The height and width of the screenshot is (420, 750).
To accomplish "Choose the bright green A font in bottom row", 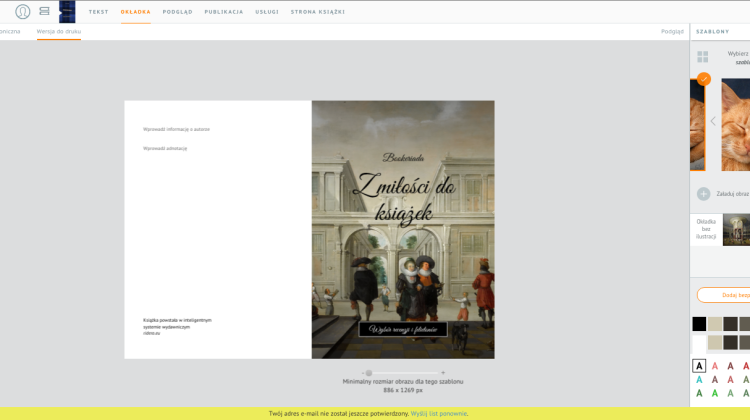I will click(715, 393).
